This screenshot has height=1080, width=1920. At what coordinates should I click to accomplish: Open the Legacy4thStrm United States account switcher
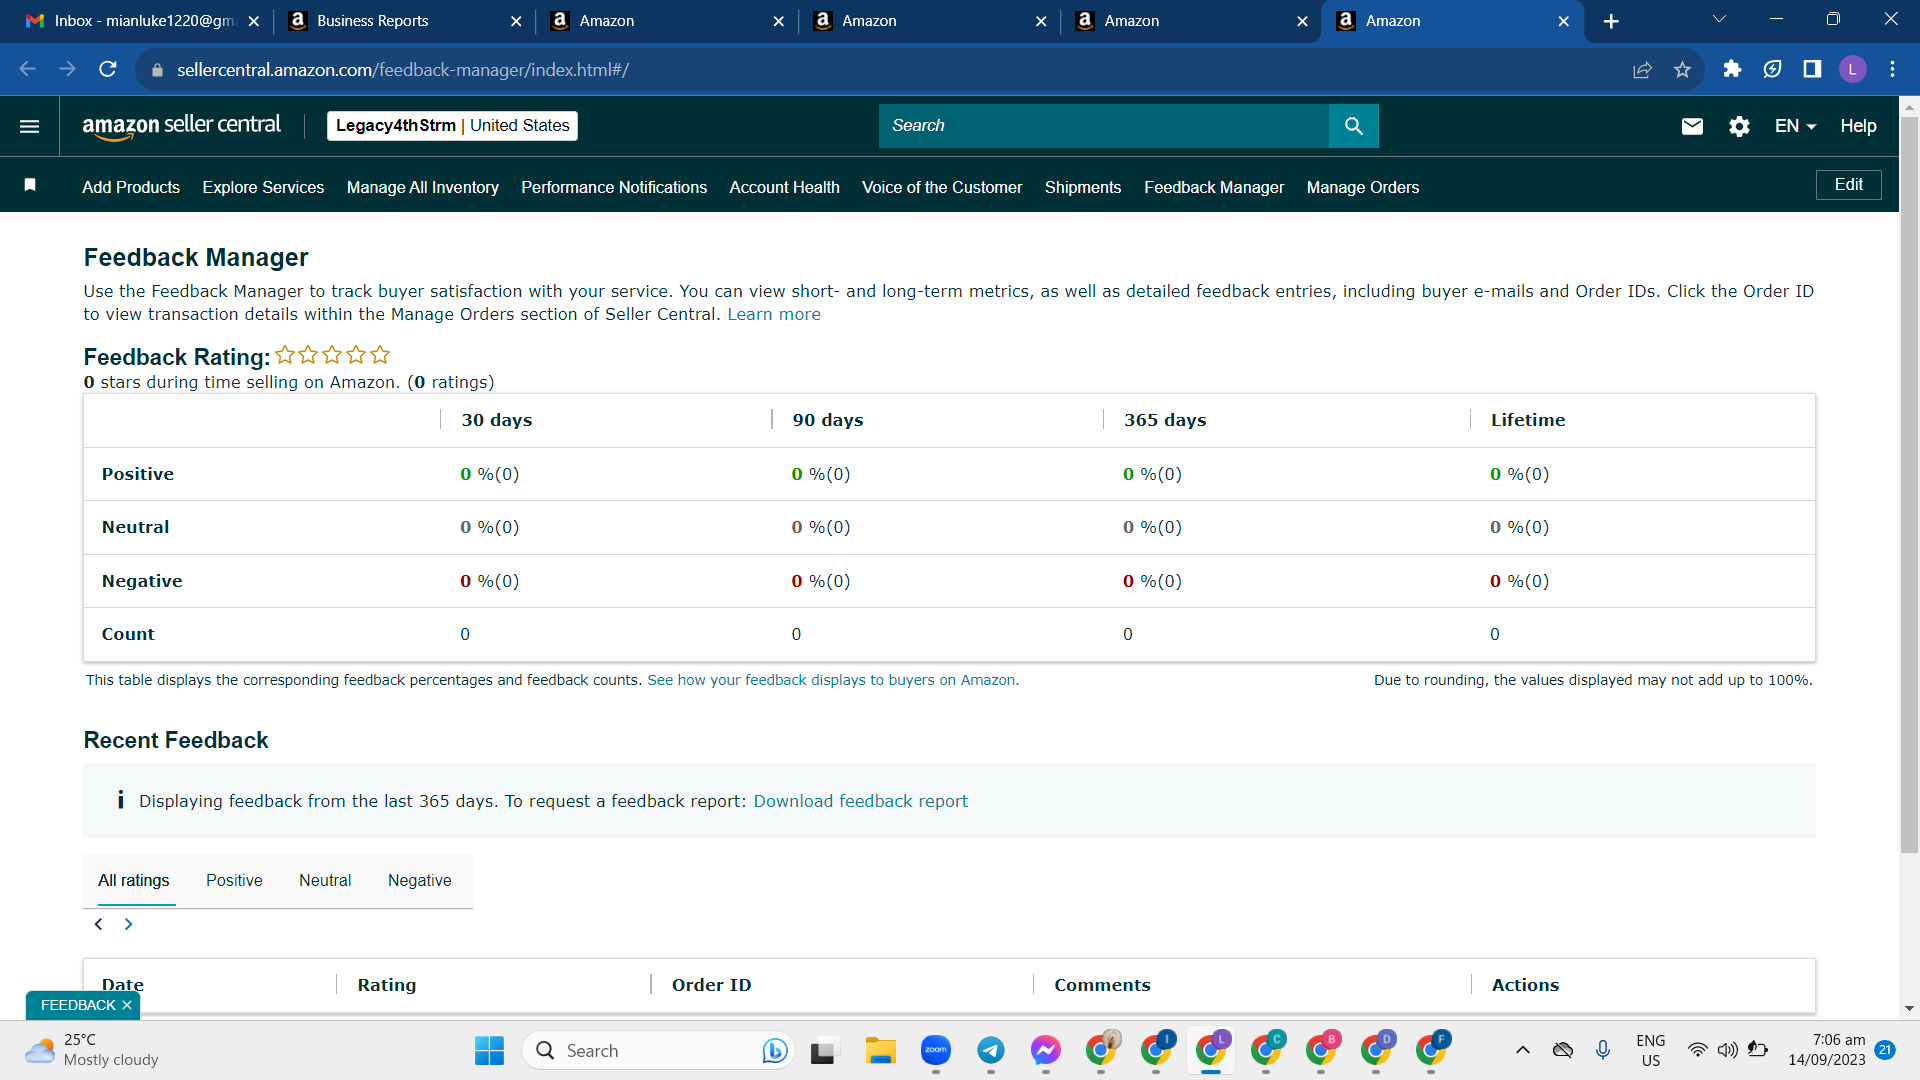[452, 126]
